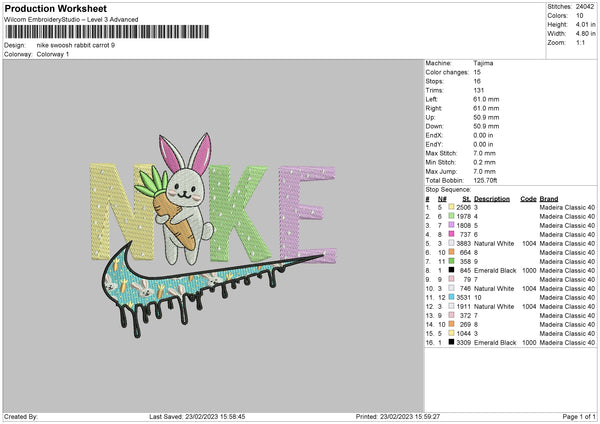Pick the orange swatch beside stitch count 664
Screen dimensions: 600x424
[x=451, y=252]
